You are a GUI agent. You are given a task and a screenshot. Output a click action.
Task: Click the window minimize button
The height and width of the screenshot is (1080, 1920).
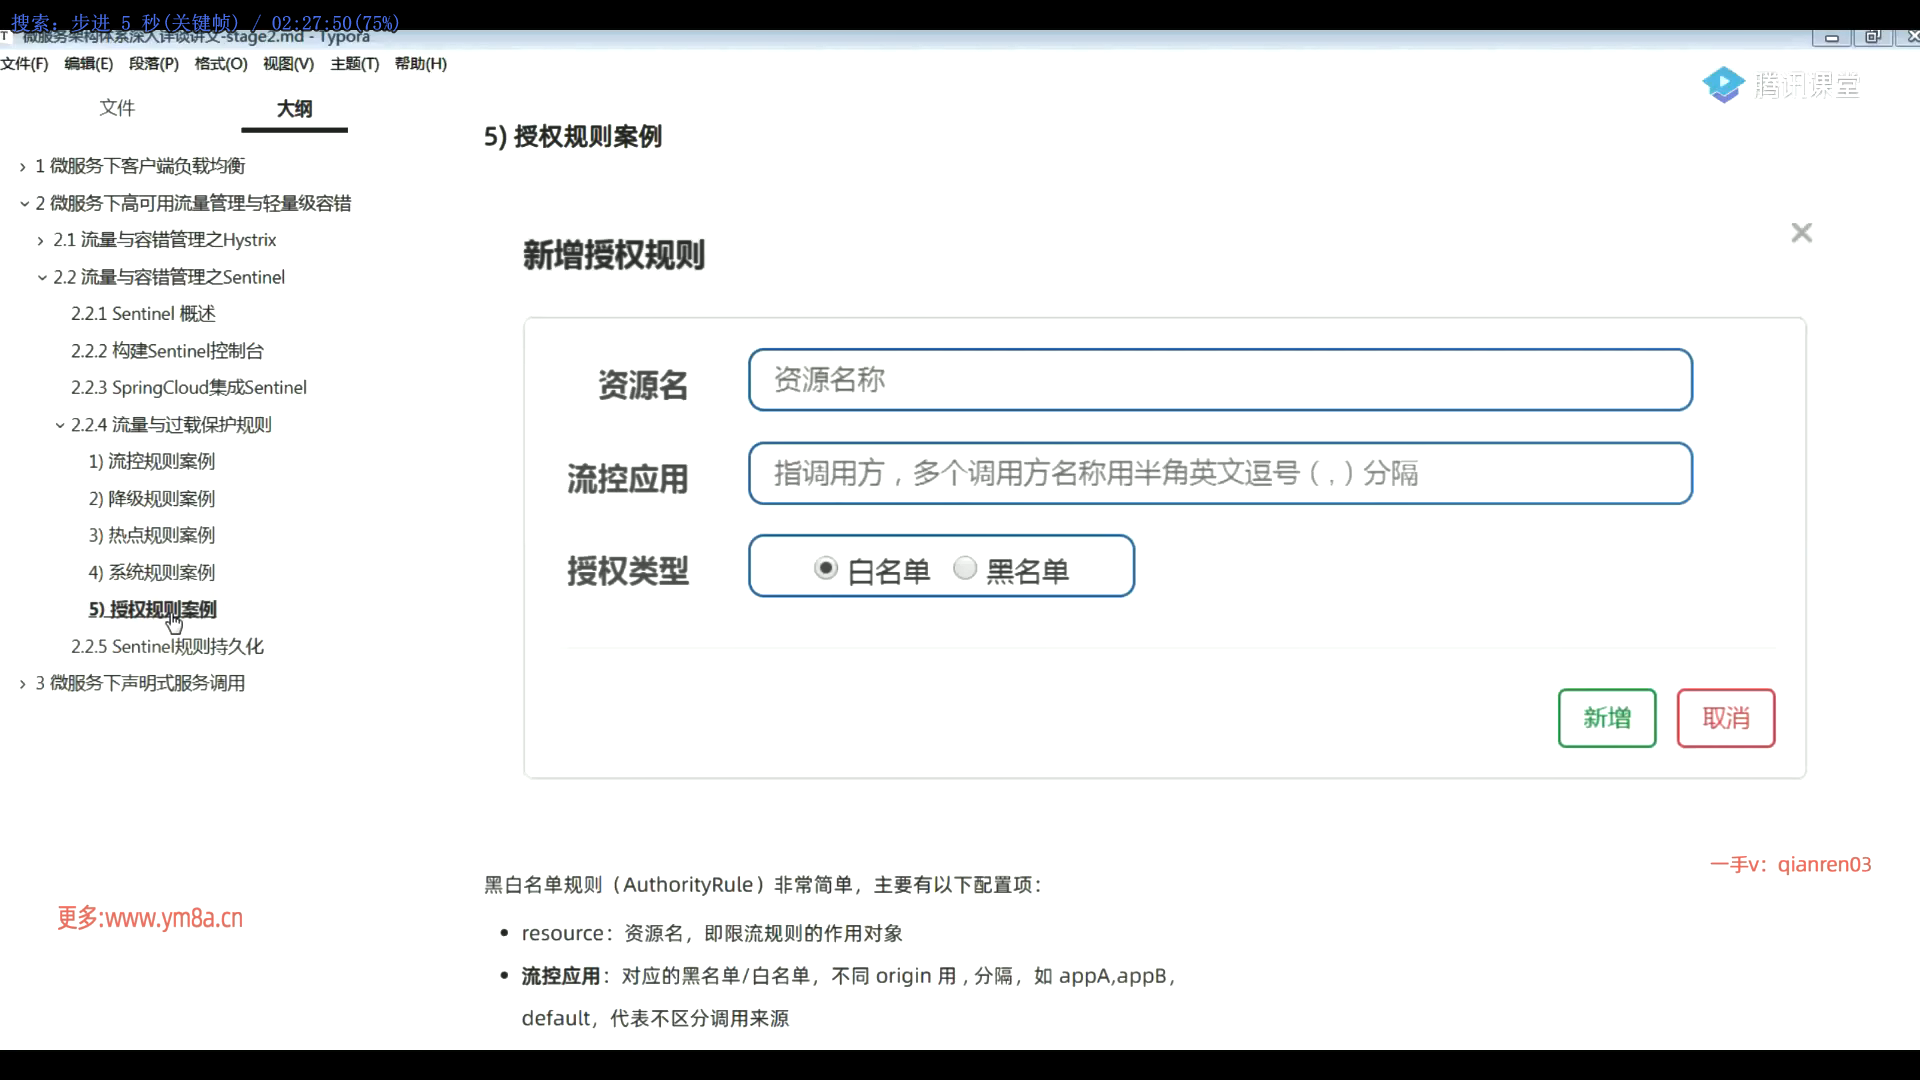pyautogui.click(x=1831, y=38)
